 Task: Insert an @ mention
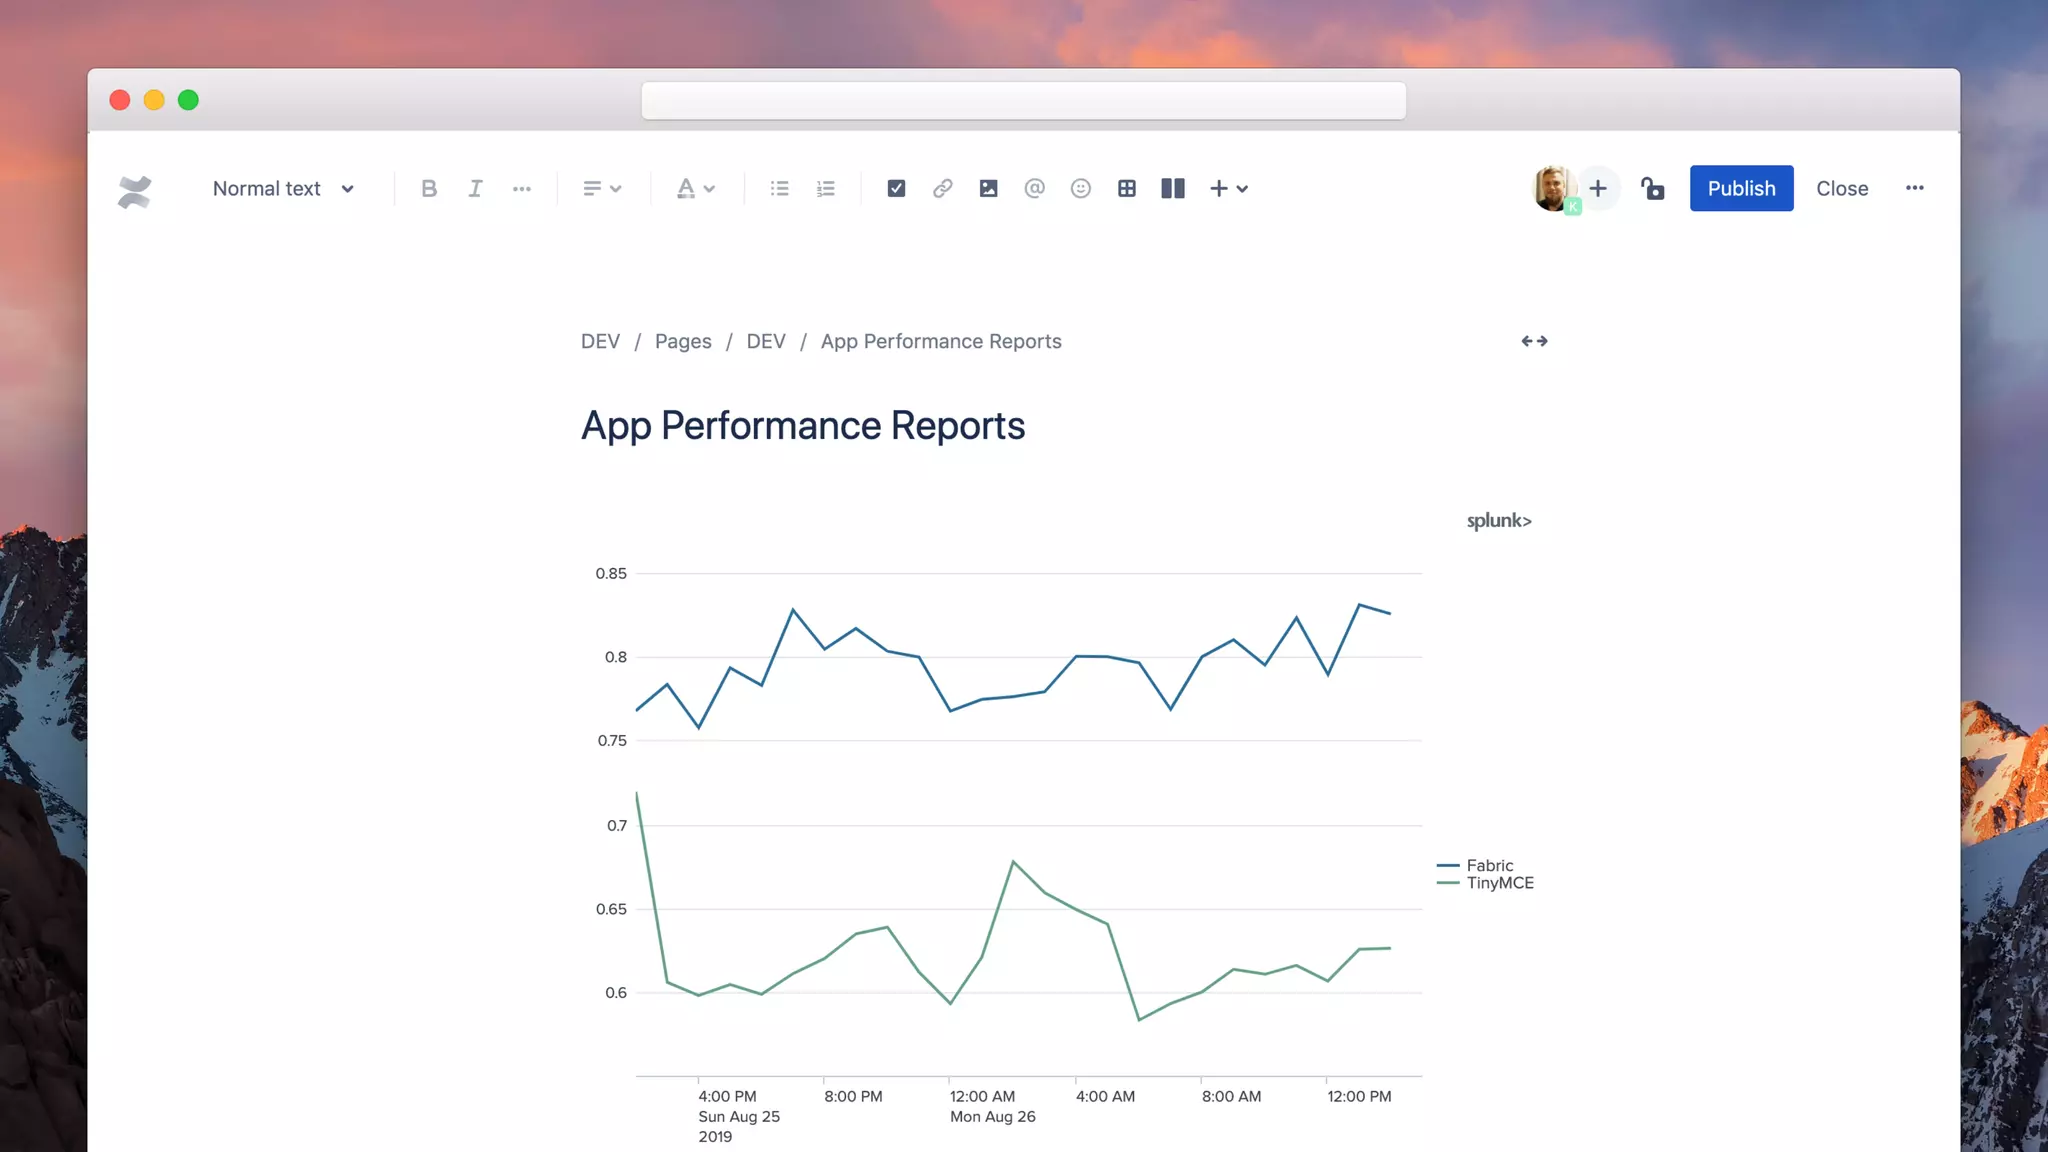(1034, 188)
